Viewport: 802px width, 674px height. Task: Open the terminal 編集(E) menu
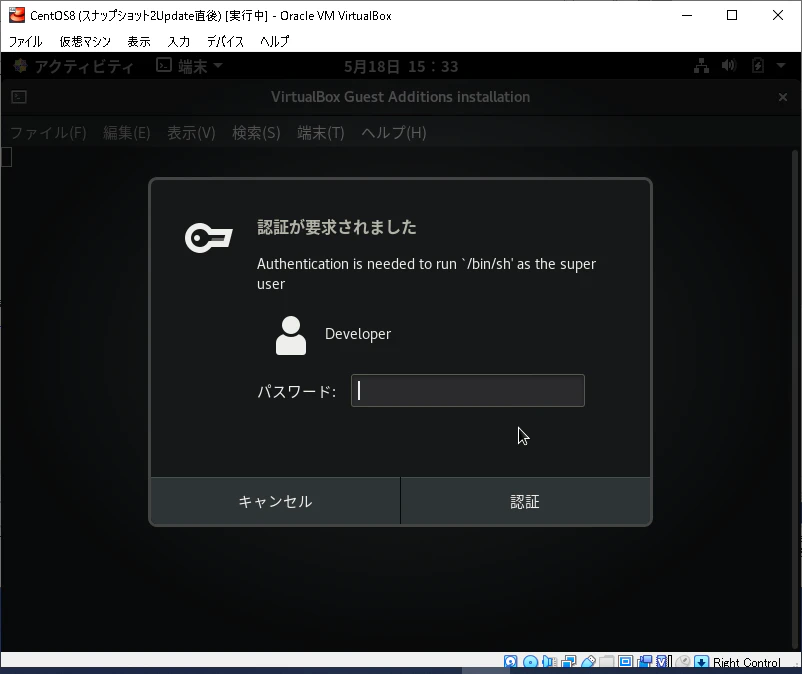(126, 133)
